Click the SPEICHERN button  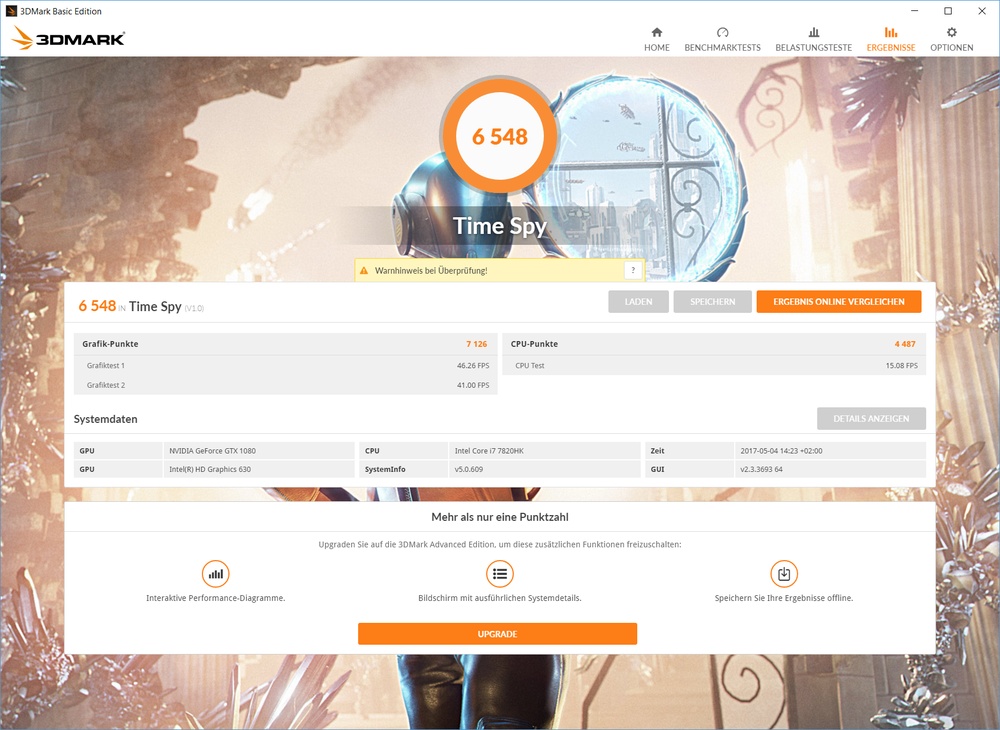pos(712,301)
